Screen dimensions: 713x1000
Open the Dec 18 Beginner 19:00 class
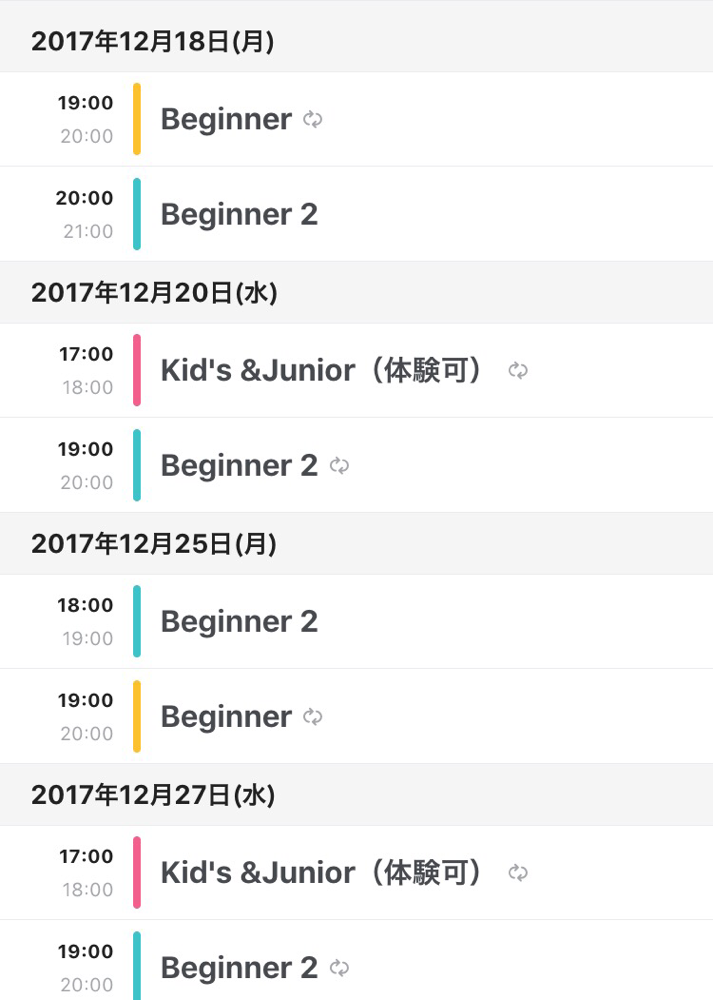coord(356,119)
